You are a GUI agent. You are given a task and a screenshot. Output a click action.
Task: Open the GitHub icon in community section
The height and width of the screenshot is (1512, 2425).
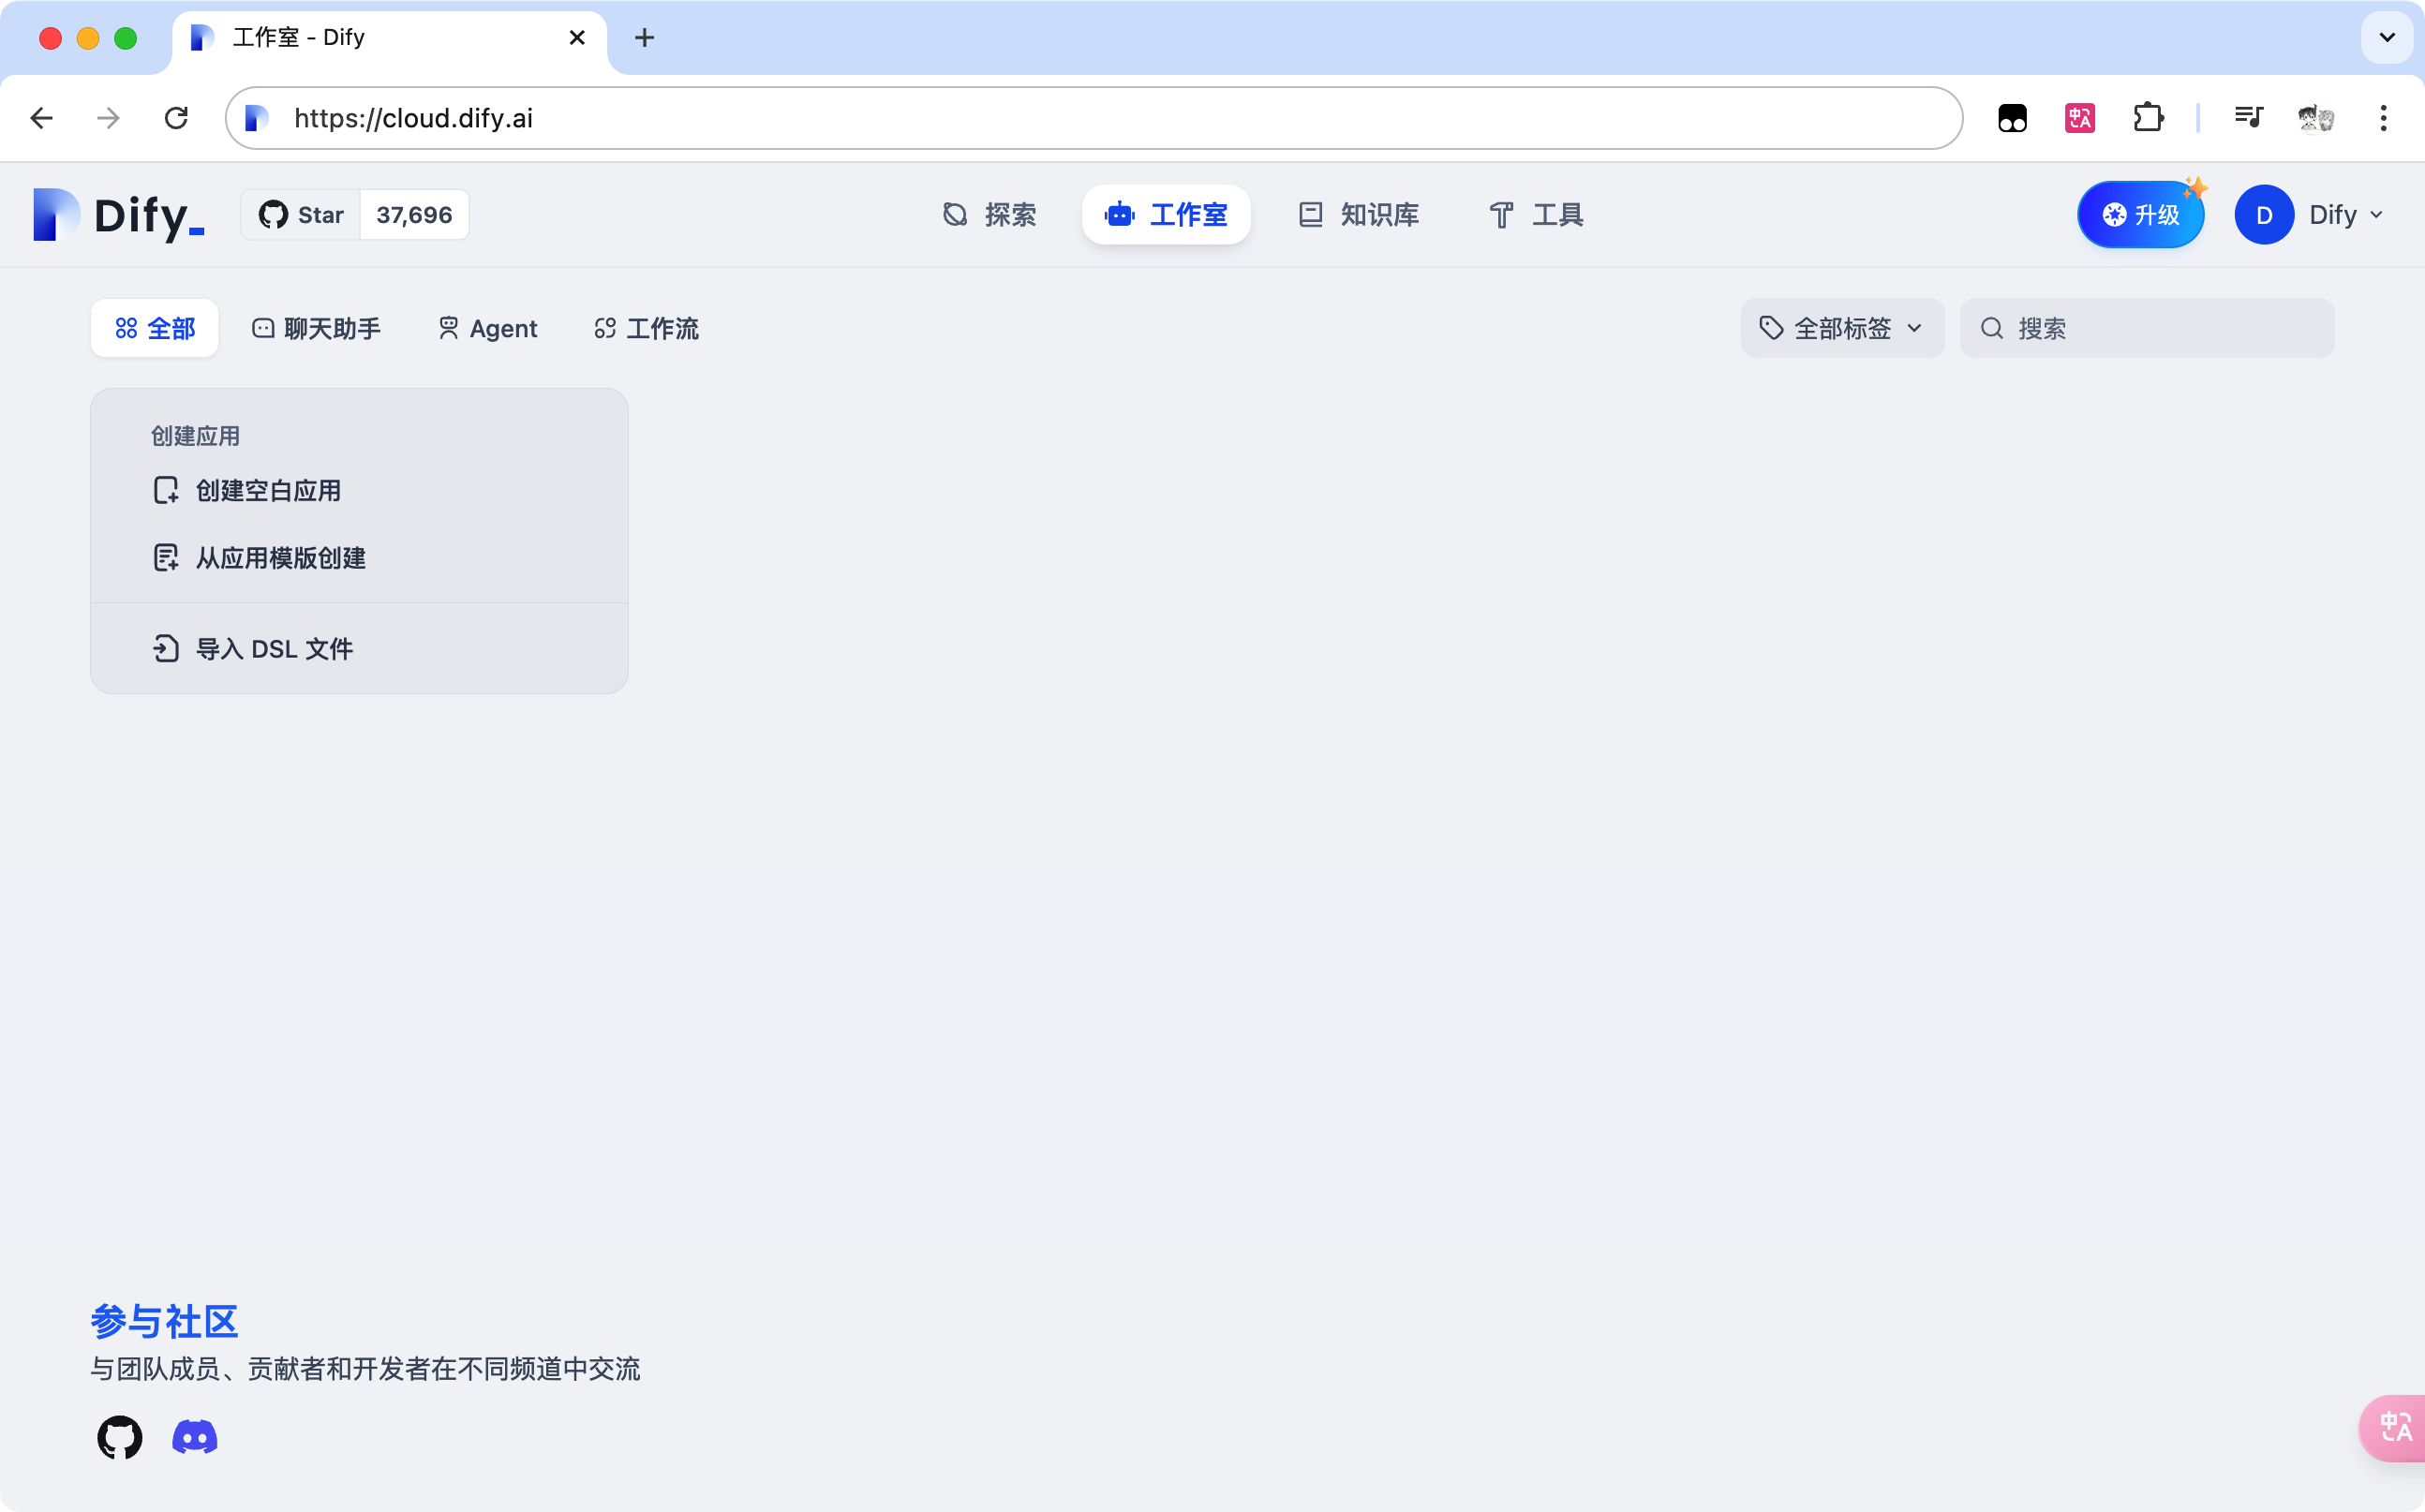tap(119, 1437)
